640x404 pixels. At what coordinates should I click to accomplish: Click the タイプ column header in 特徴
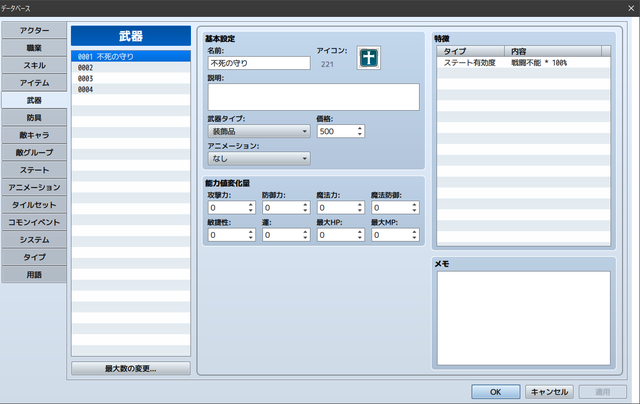pos(471,51)
